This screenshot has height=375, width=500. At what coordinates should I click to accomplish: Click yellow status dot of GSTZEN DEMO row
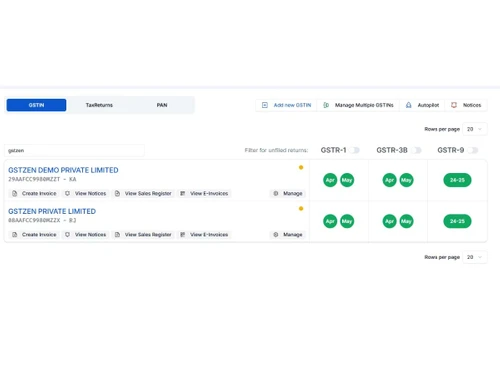point(301,167)
